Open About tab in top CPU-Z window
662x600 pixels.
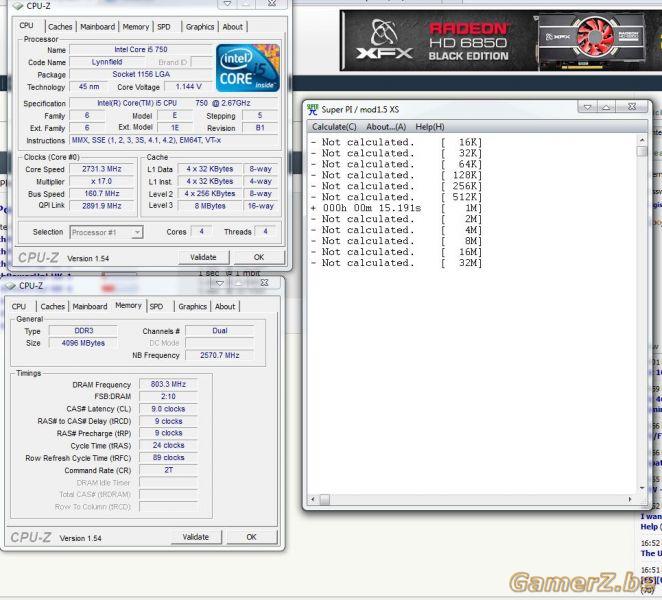pos(233,27)
